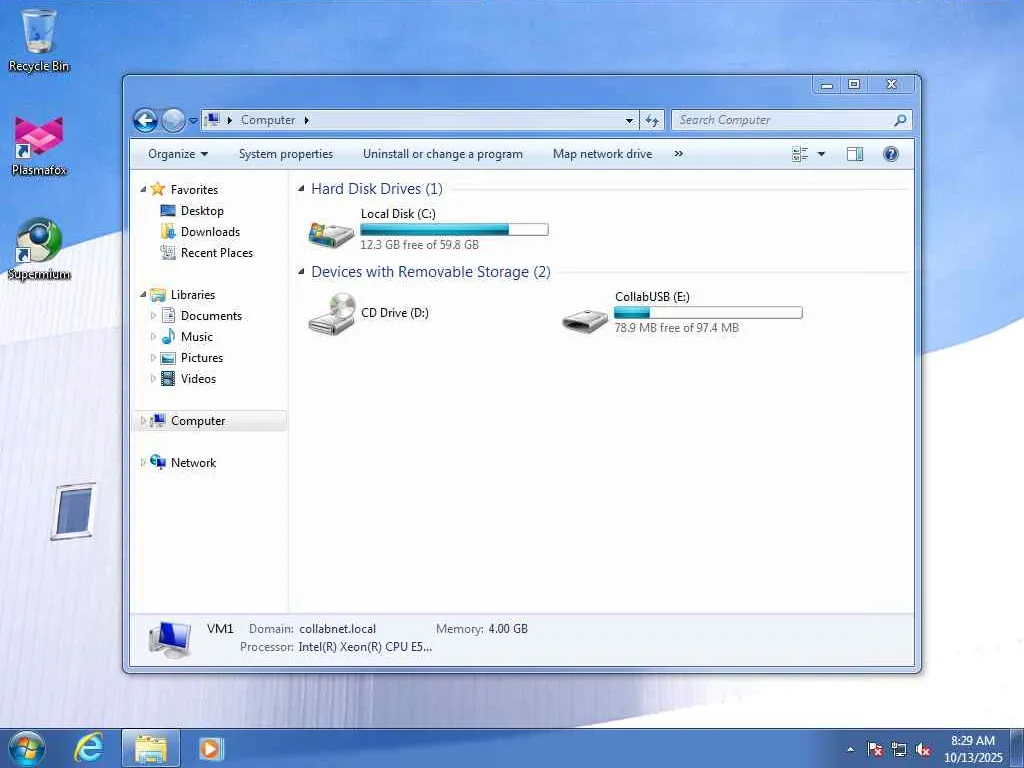Click the Windows Explorer taskbar button
The image size is (1024, 768).
151,749
